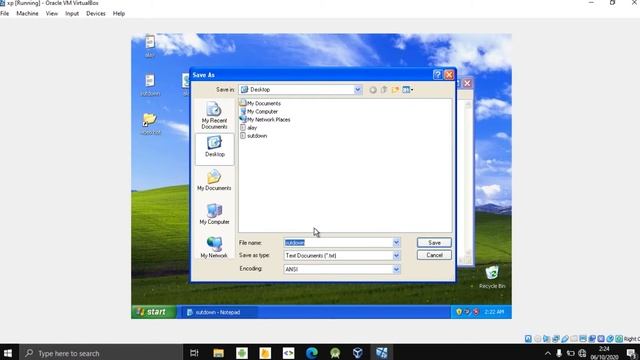Select the sutdown text file in the list
This screenshot has width=640, height=360.
coord(253,136)
